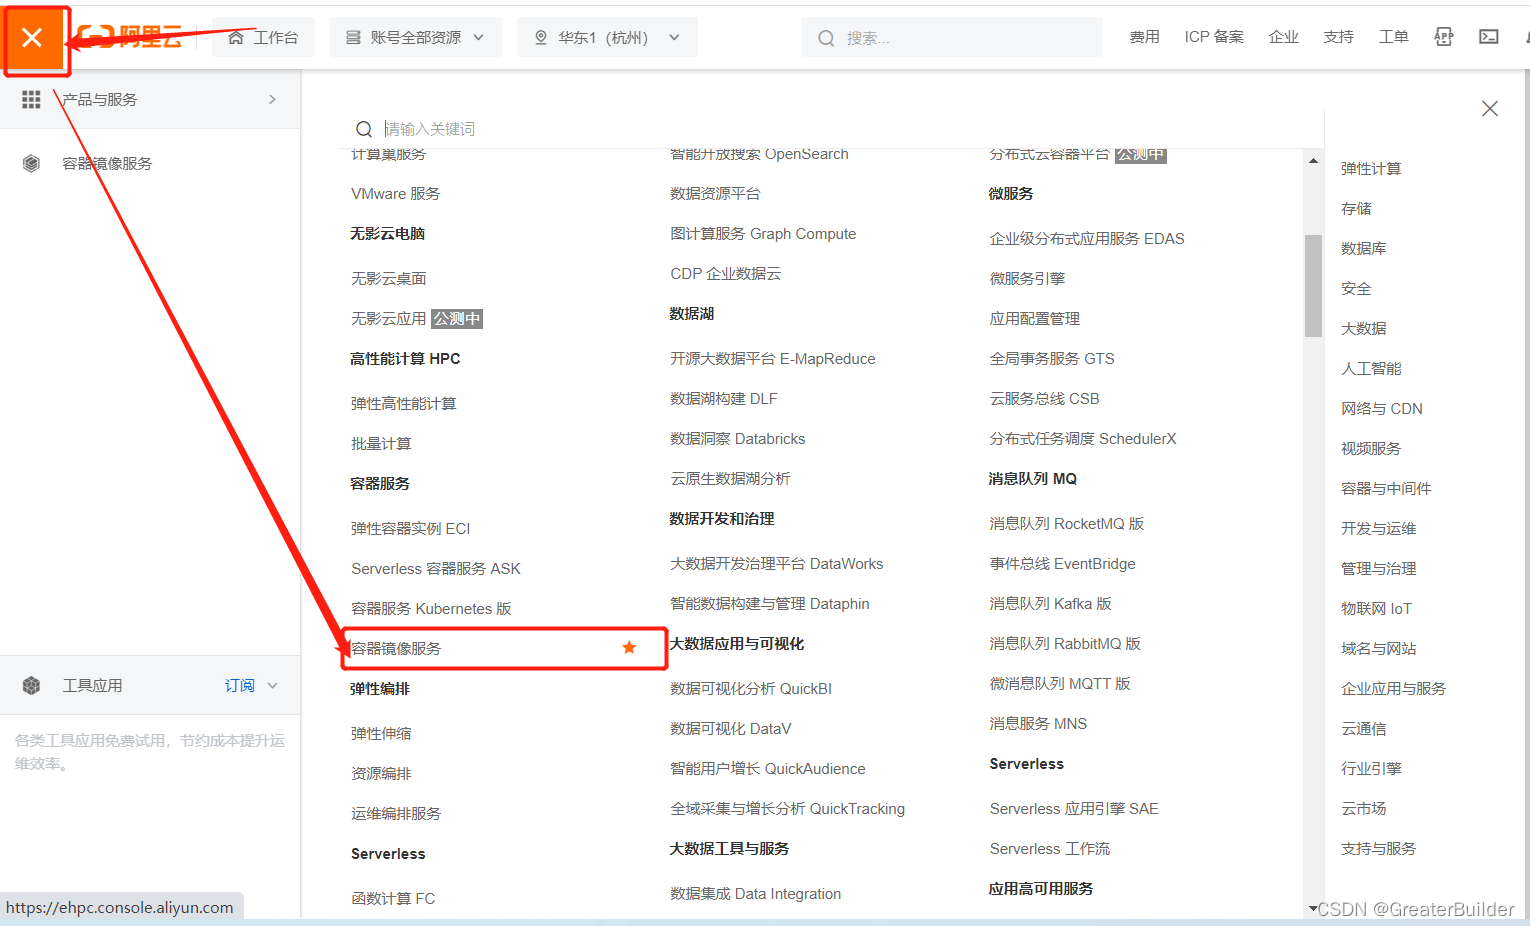
Task: Open VMware 服务
Action: coord(395,193)
